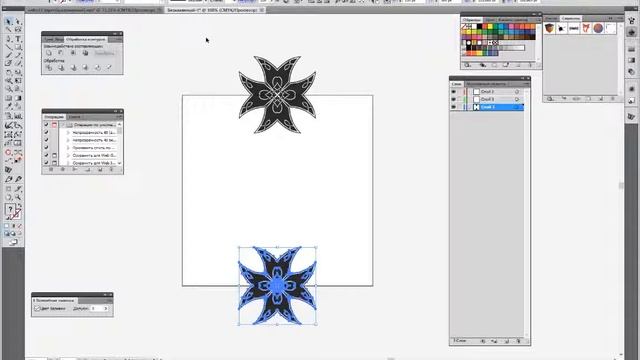Toggle checkmark of first Непрозрачность 40 action
Image resolution: width=640 pixels, height=360 pixels.
tap(46, 132)
